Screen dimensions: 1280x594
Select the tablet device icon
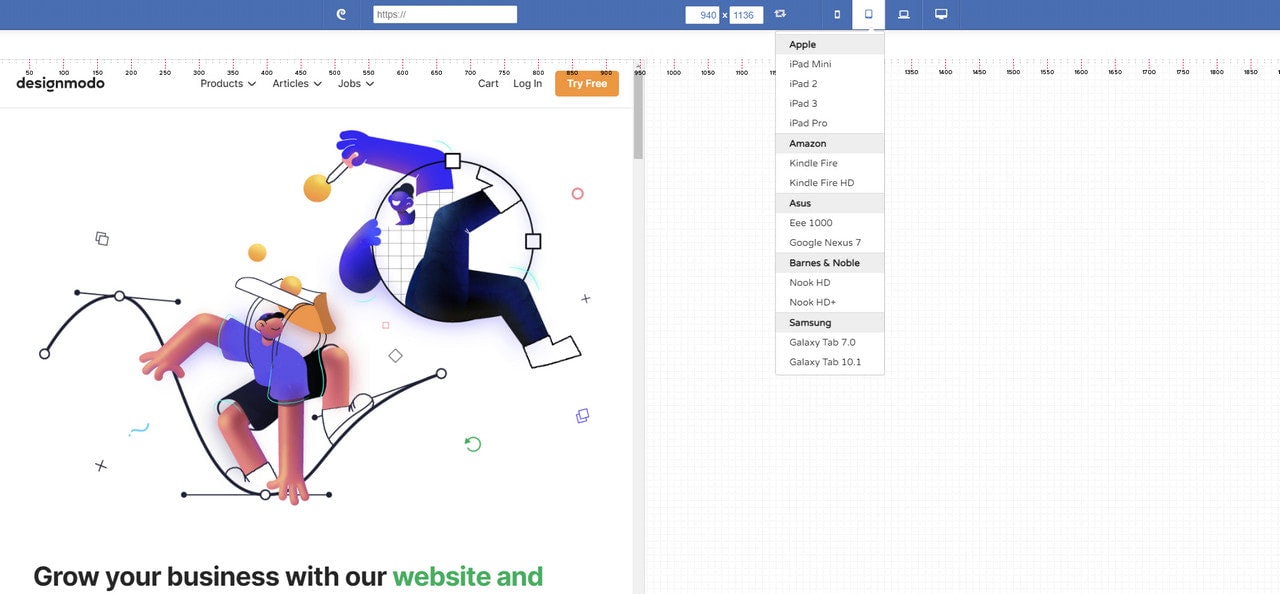869,14
